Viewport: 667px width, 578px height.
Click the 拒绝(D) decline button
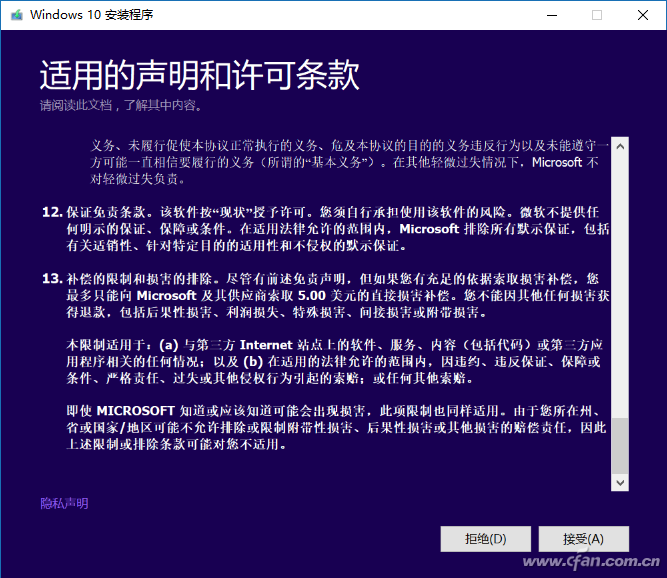pyautogui.click(x=485, y=539)
